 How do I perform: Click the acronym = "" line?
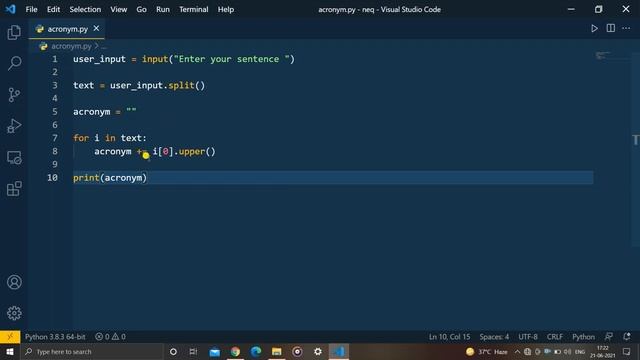tap(104, 112)
